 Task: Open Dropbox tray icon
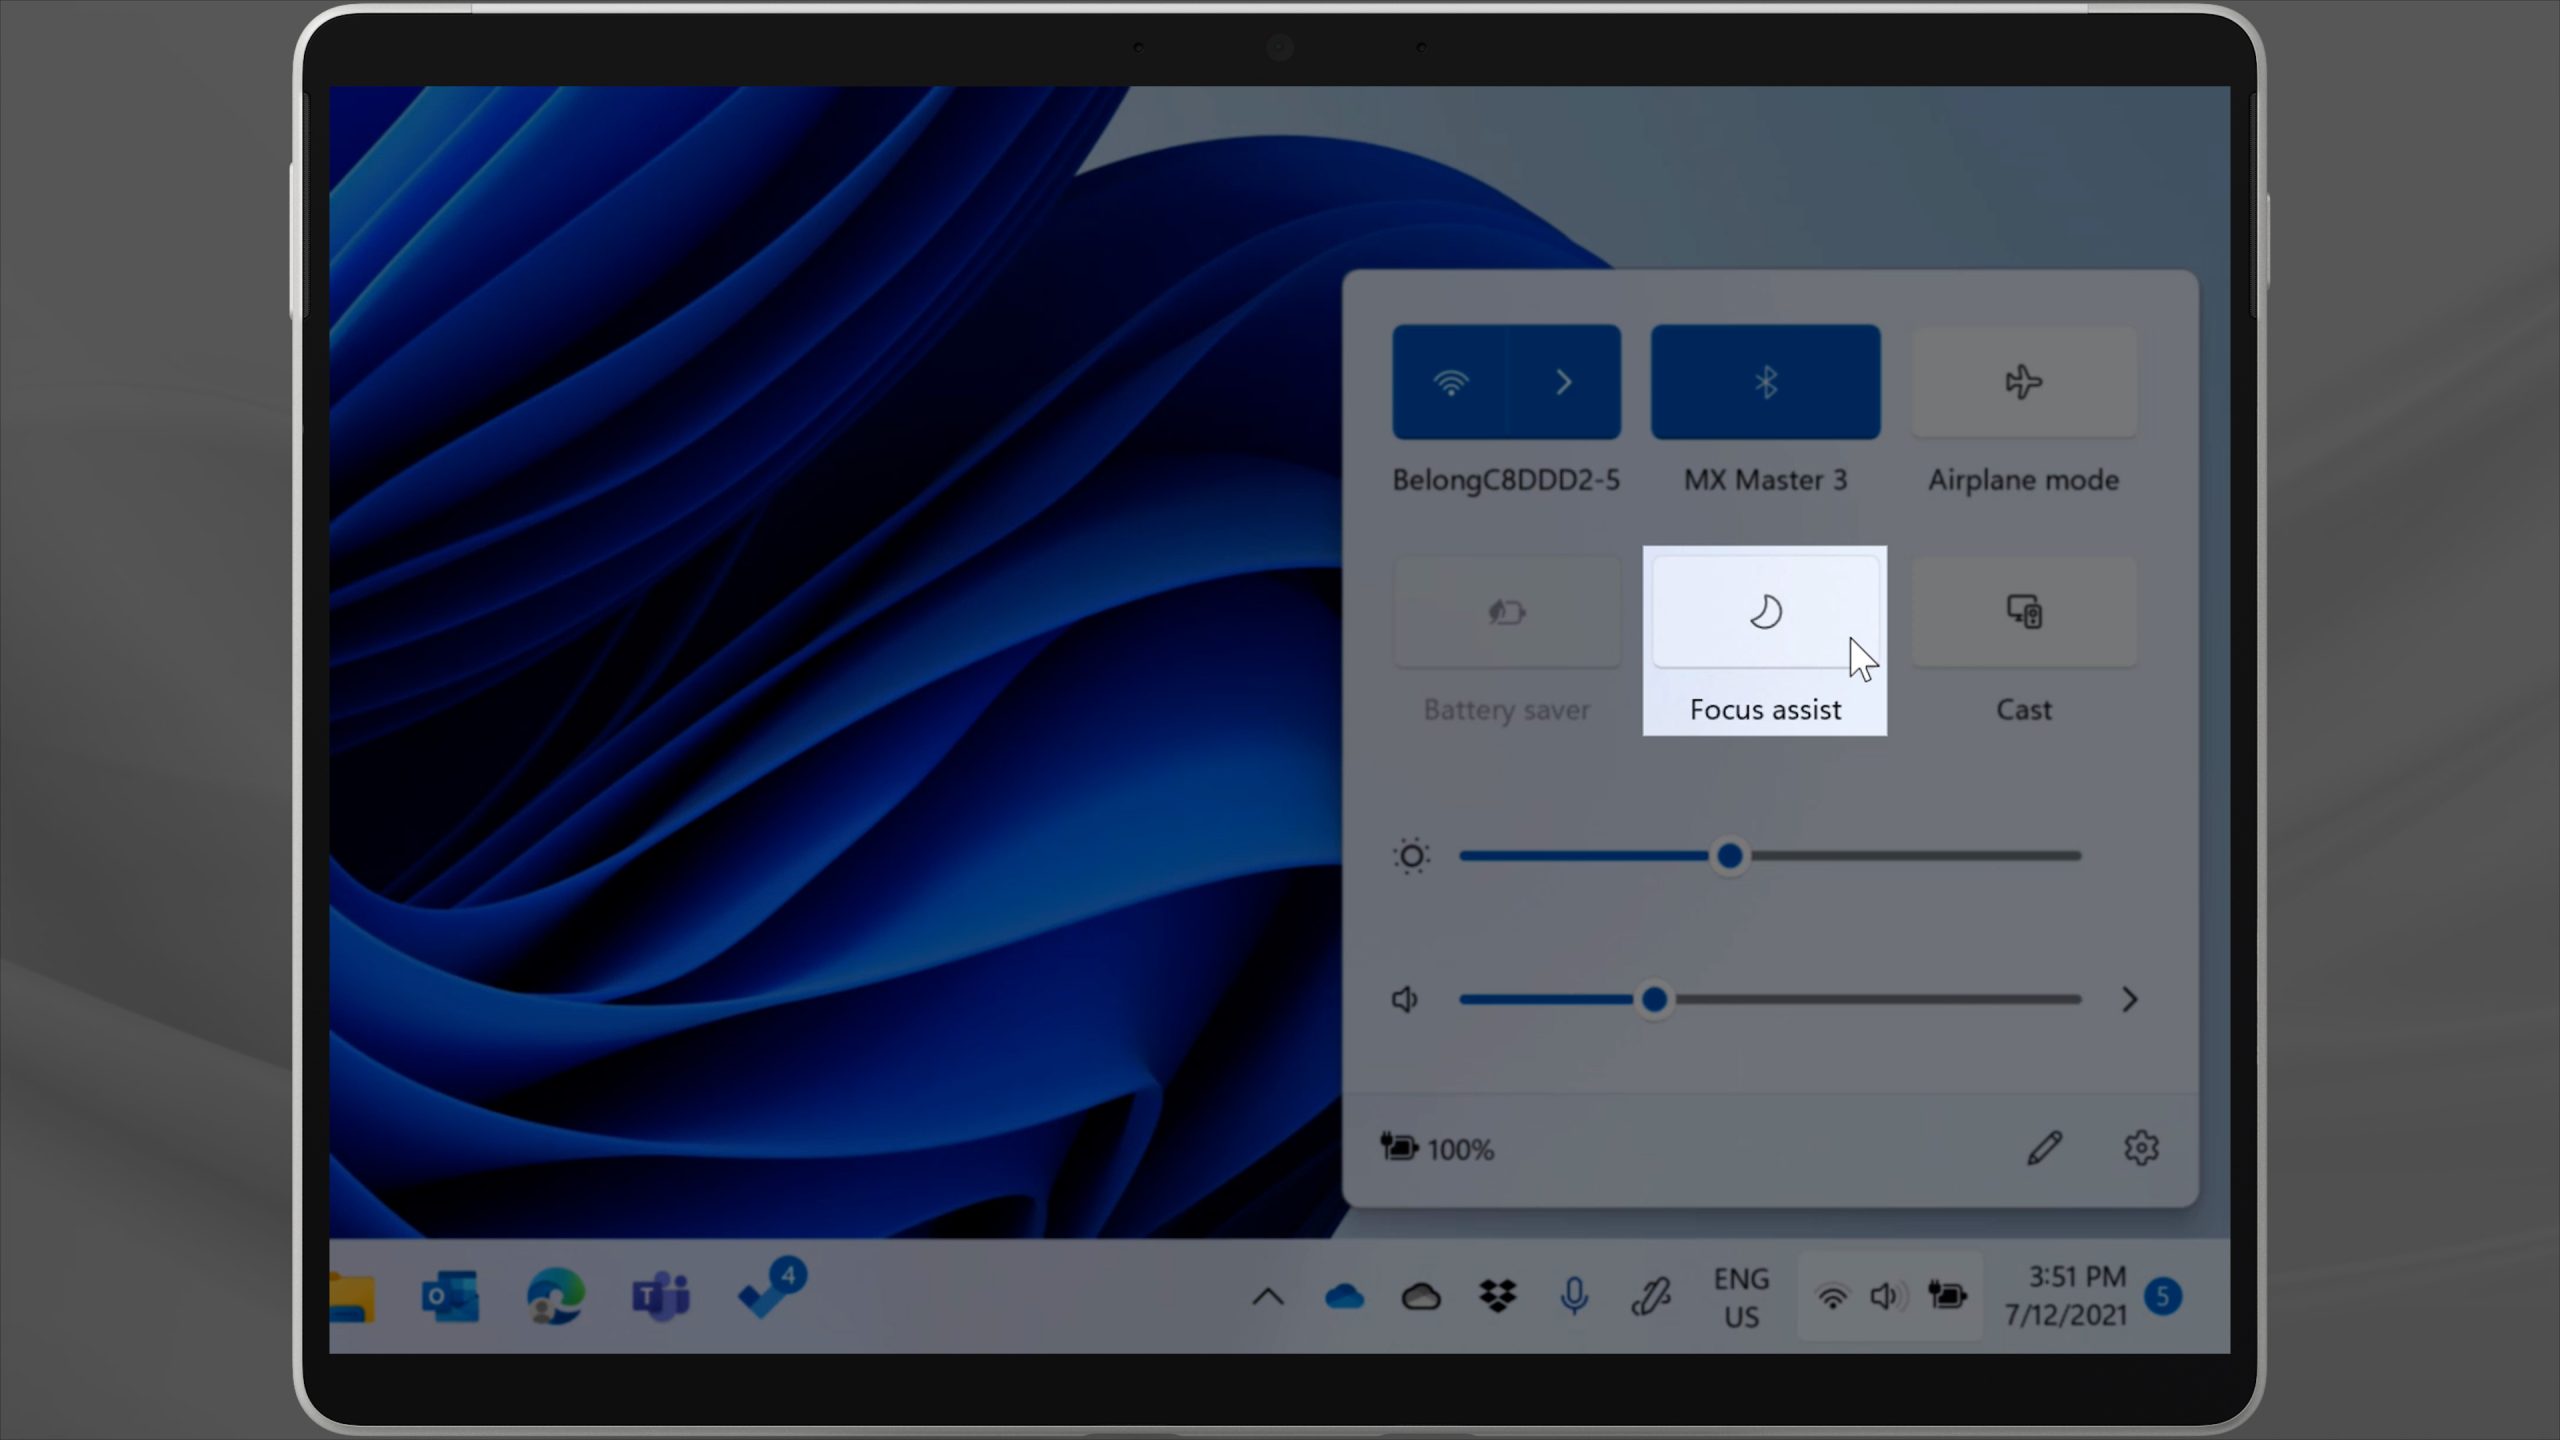point(1497,1297)
